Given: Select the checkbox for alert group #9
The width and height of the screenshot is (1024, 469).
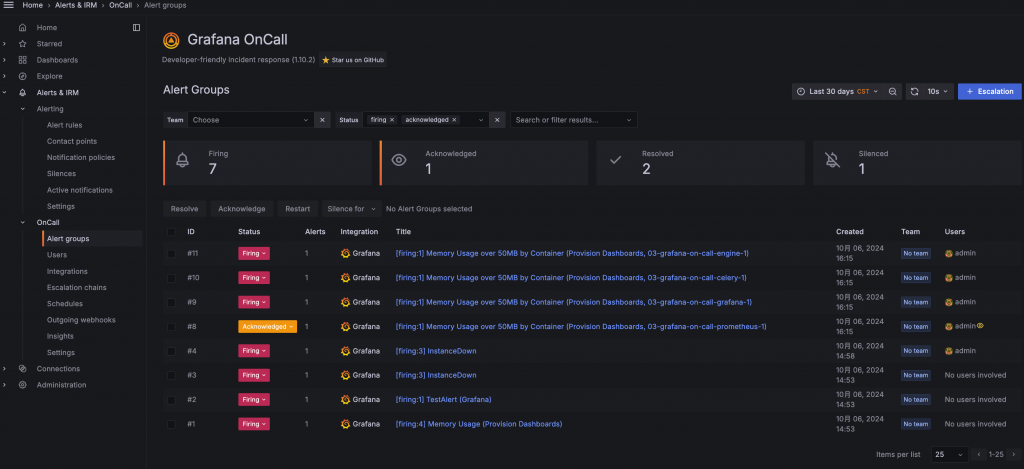Looking at the screenshot, I should [x=171, y=302].
